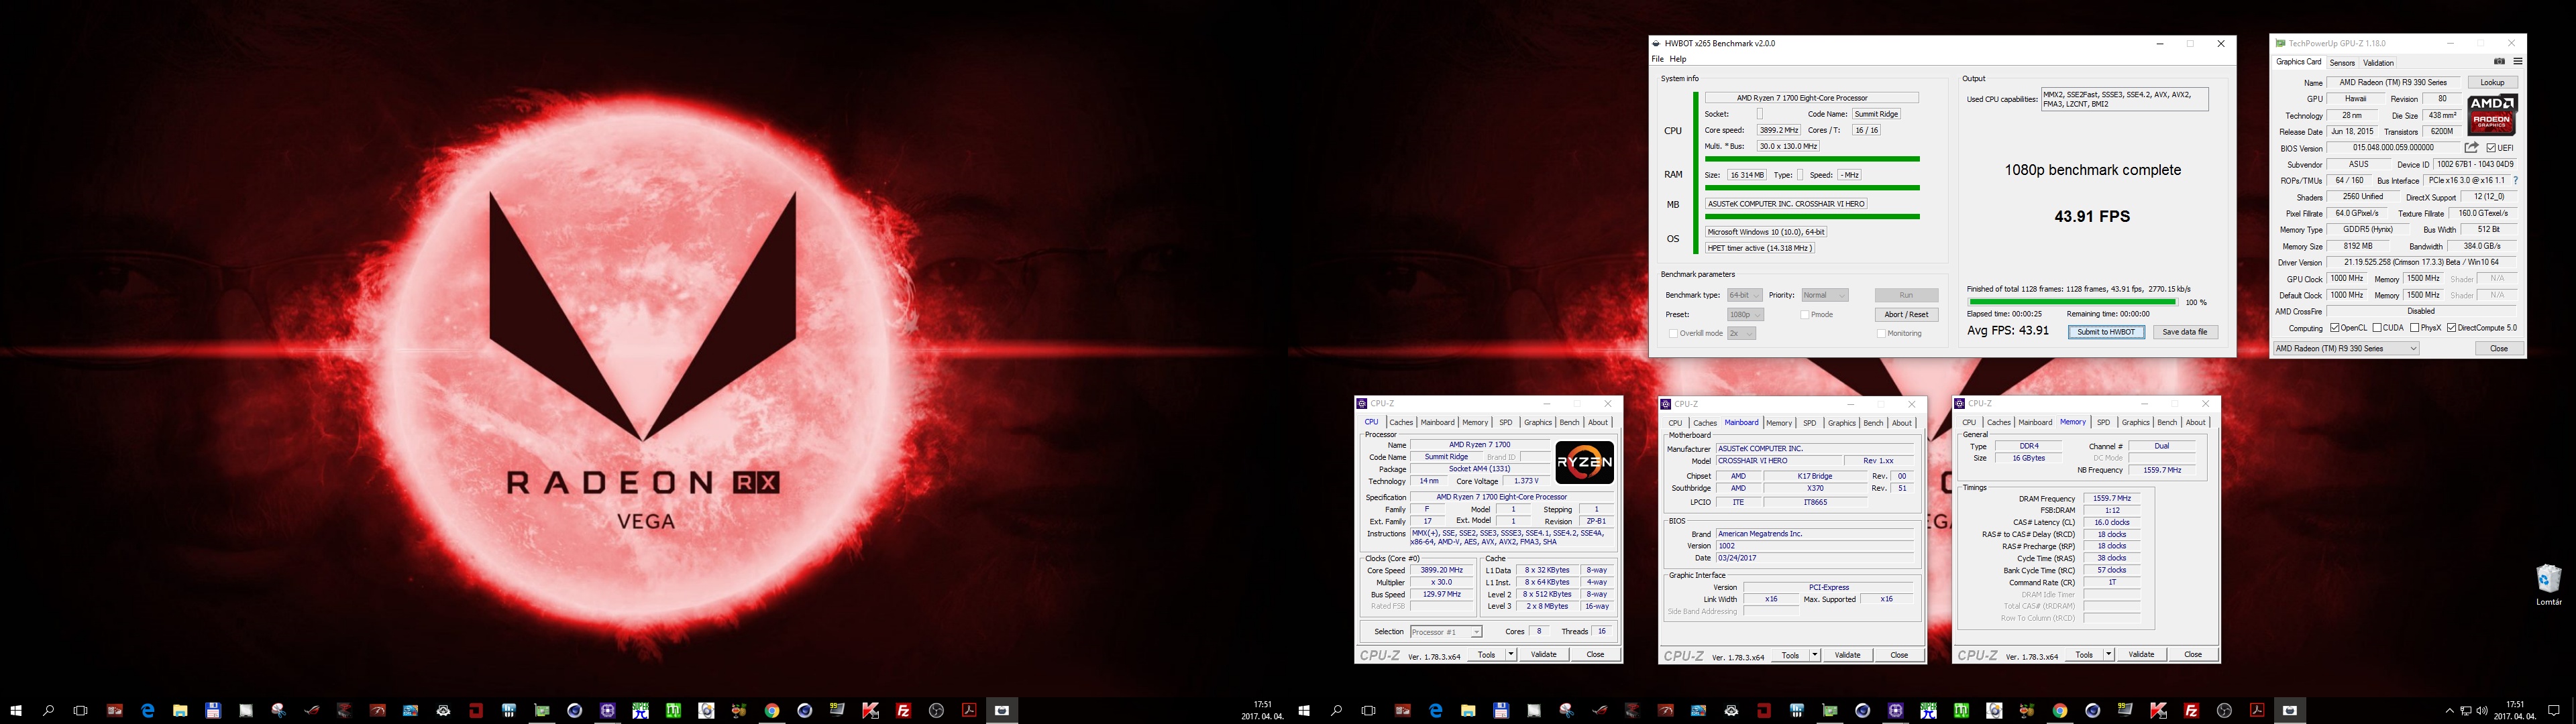2576x724 pixels.
Task: Switch to the Sensors tab in GPU-Z
Action: [x=2342, y=62]
